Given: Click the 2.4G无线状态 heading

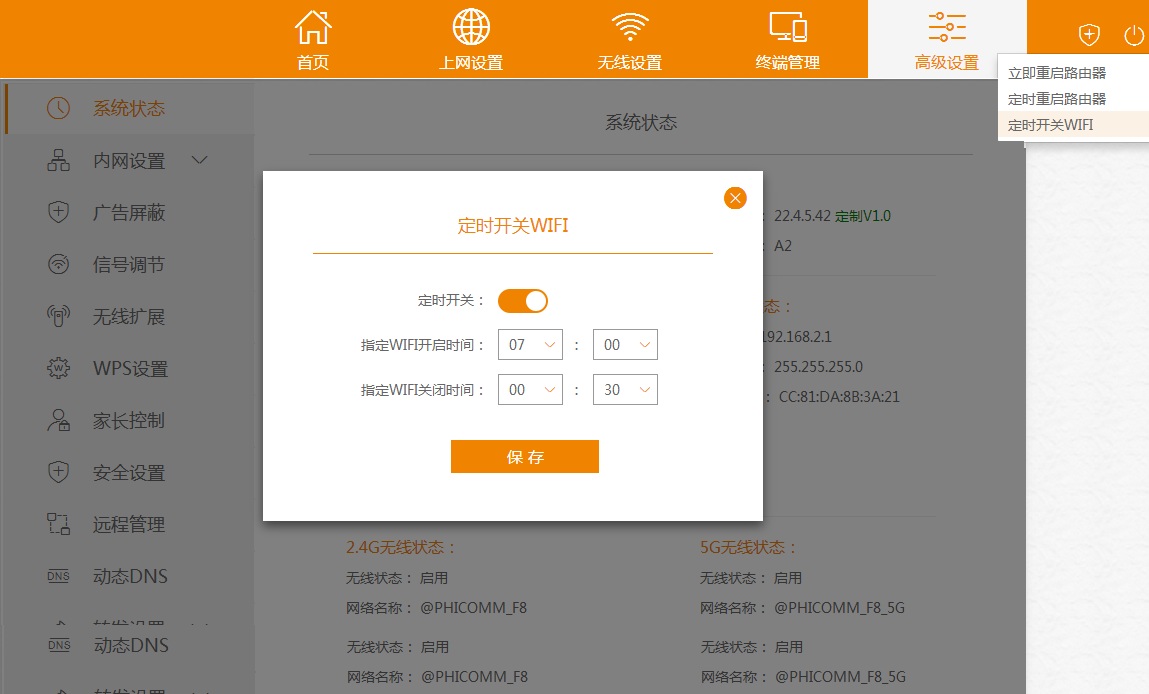Looking at the screenshot, I should point(400,547).
